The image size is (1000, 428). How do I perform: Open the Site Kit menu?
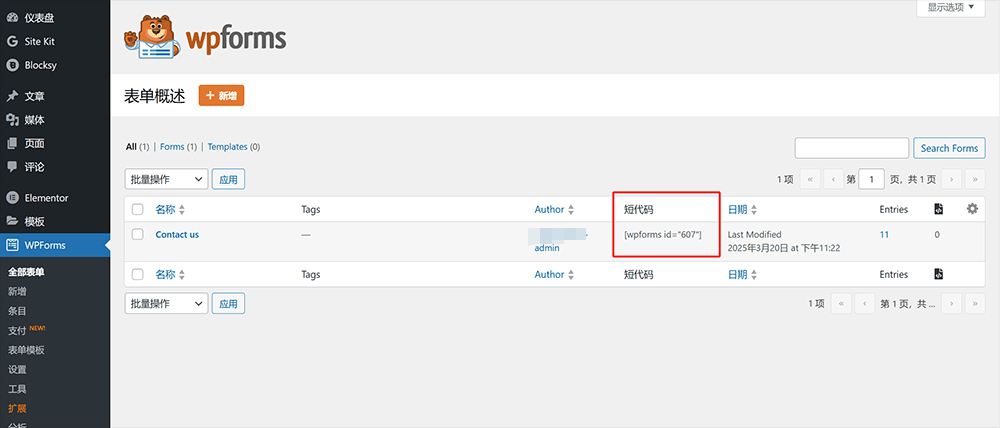click(x=55, y=41)
